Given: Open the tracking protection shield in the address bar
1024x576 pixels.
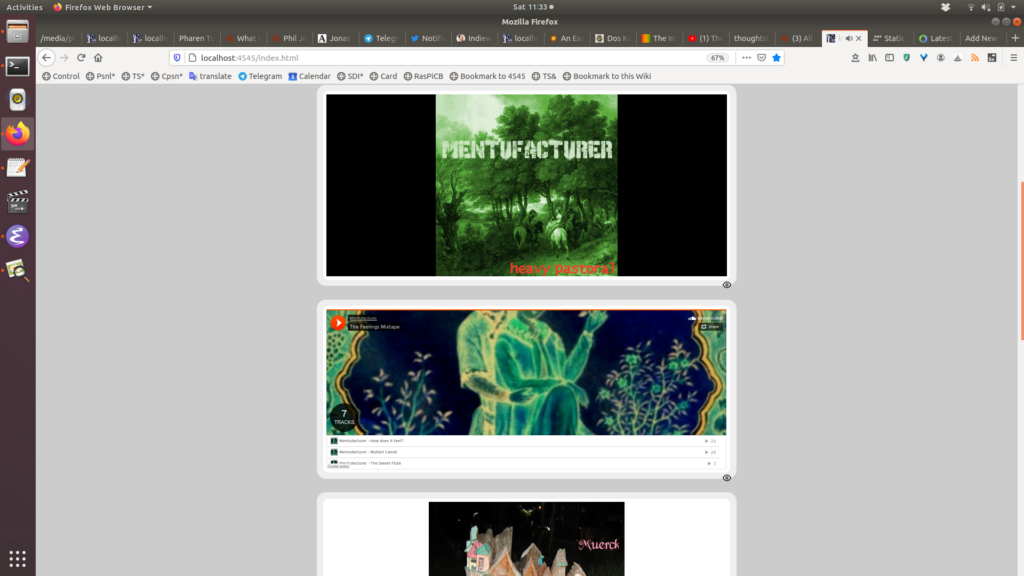Looking at the screenshot, I should [x=177, y=57].
